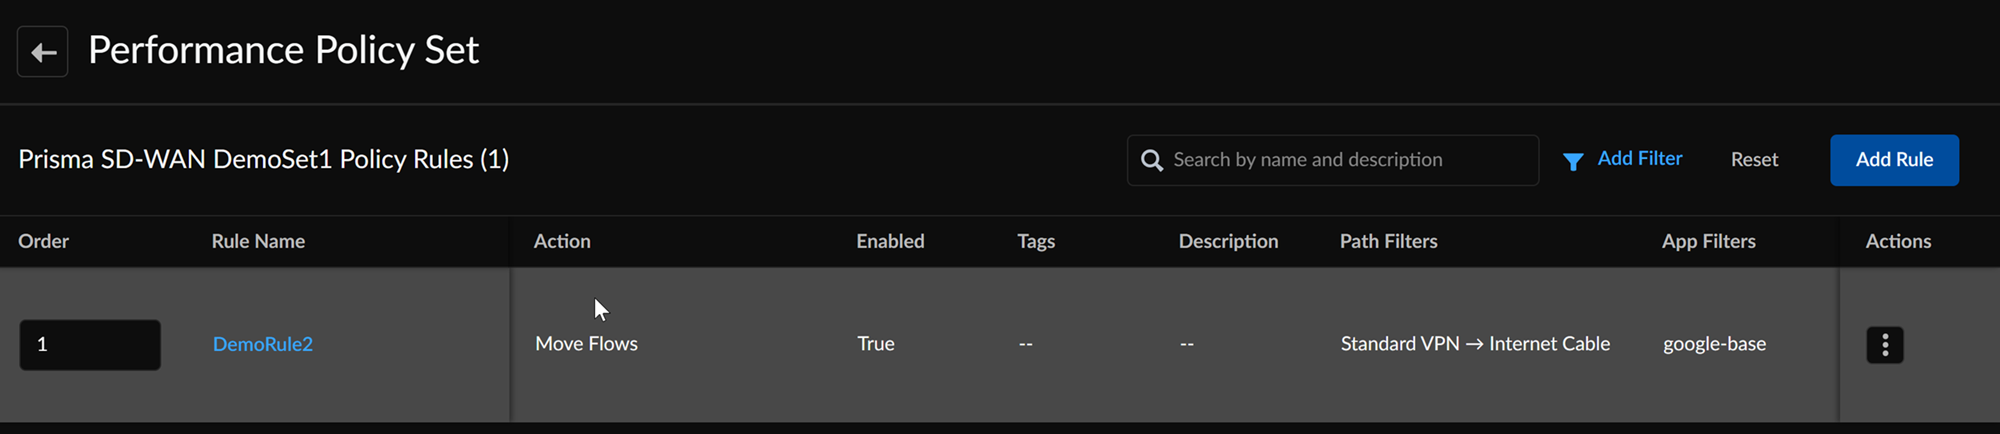
Task: Click the App Filters column header
Action: [x=1708, y=241]
